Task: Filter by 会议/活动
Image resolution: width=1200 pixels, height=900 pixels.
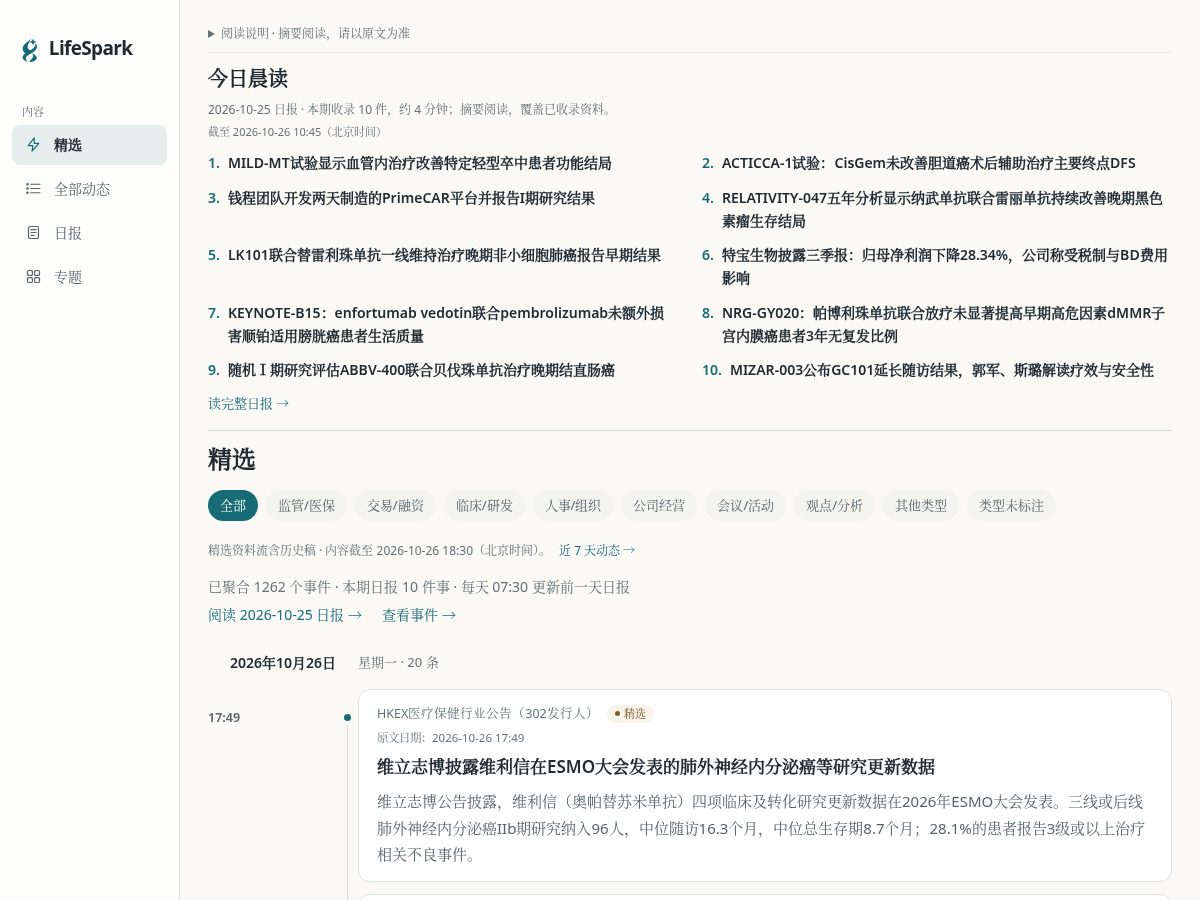Action: pos(746,506)
